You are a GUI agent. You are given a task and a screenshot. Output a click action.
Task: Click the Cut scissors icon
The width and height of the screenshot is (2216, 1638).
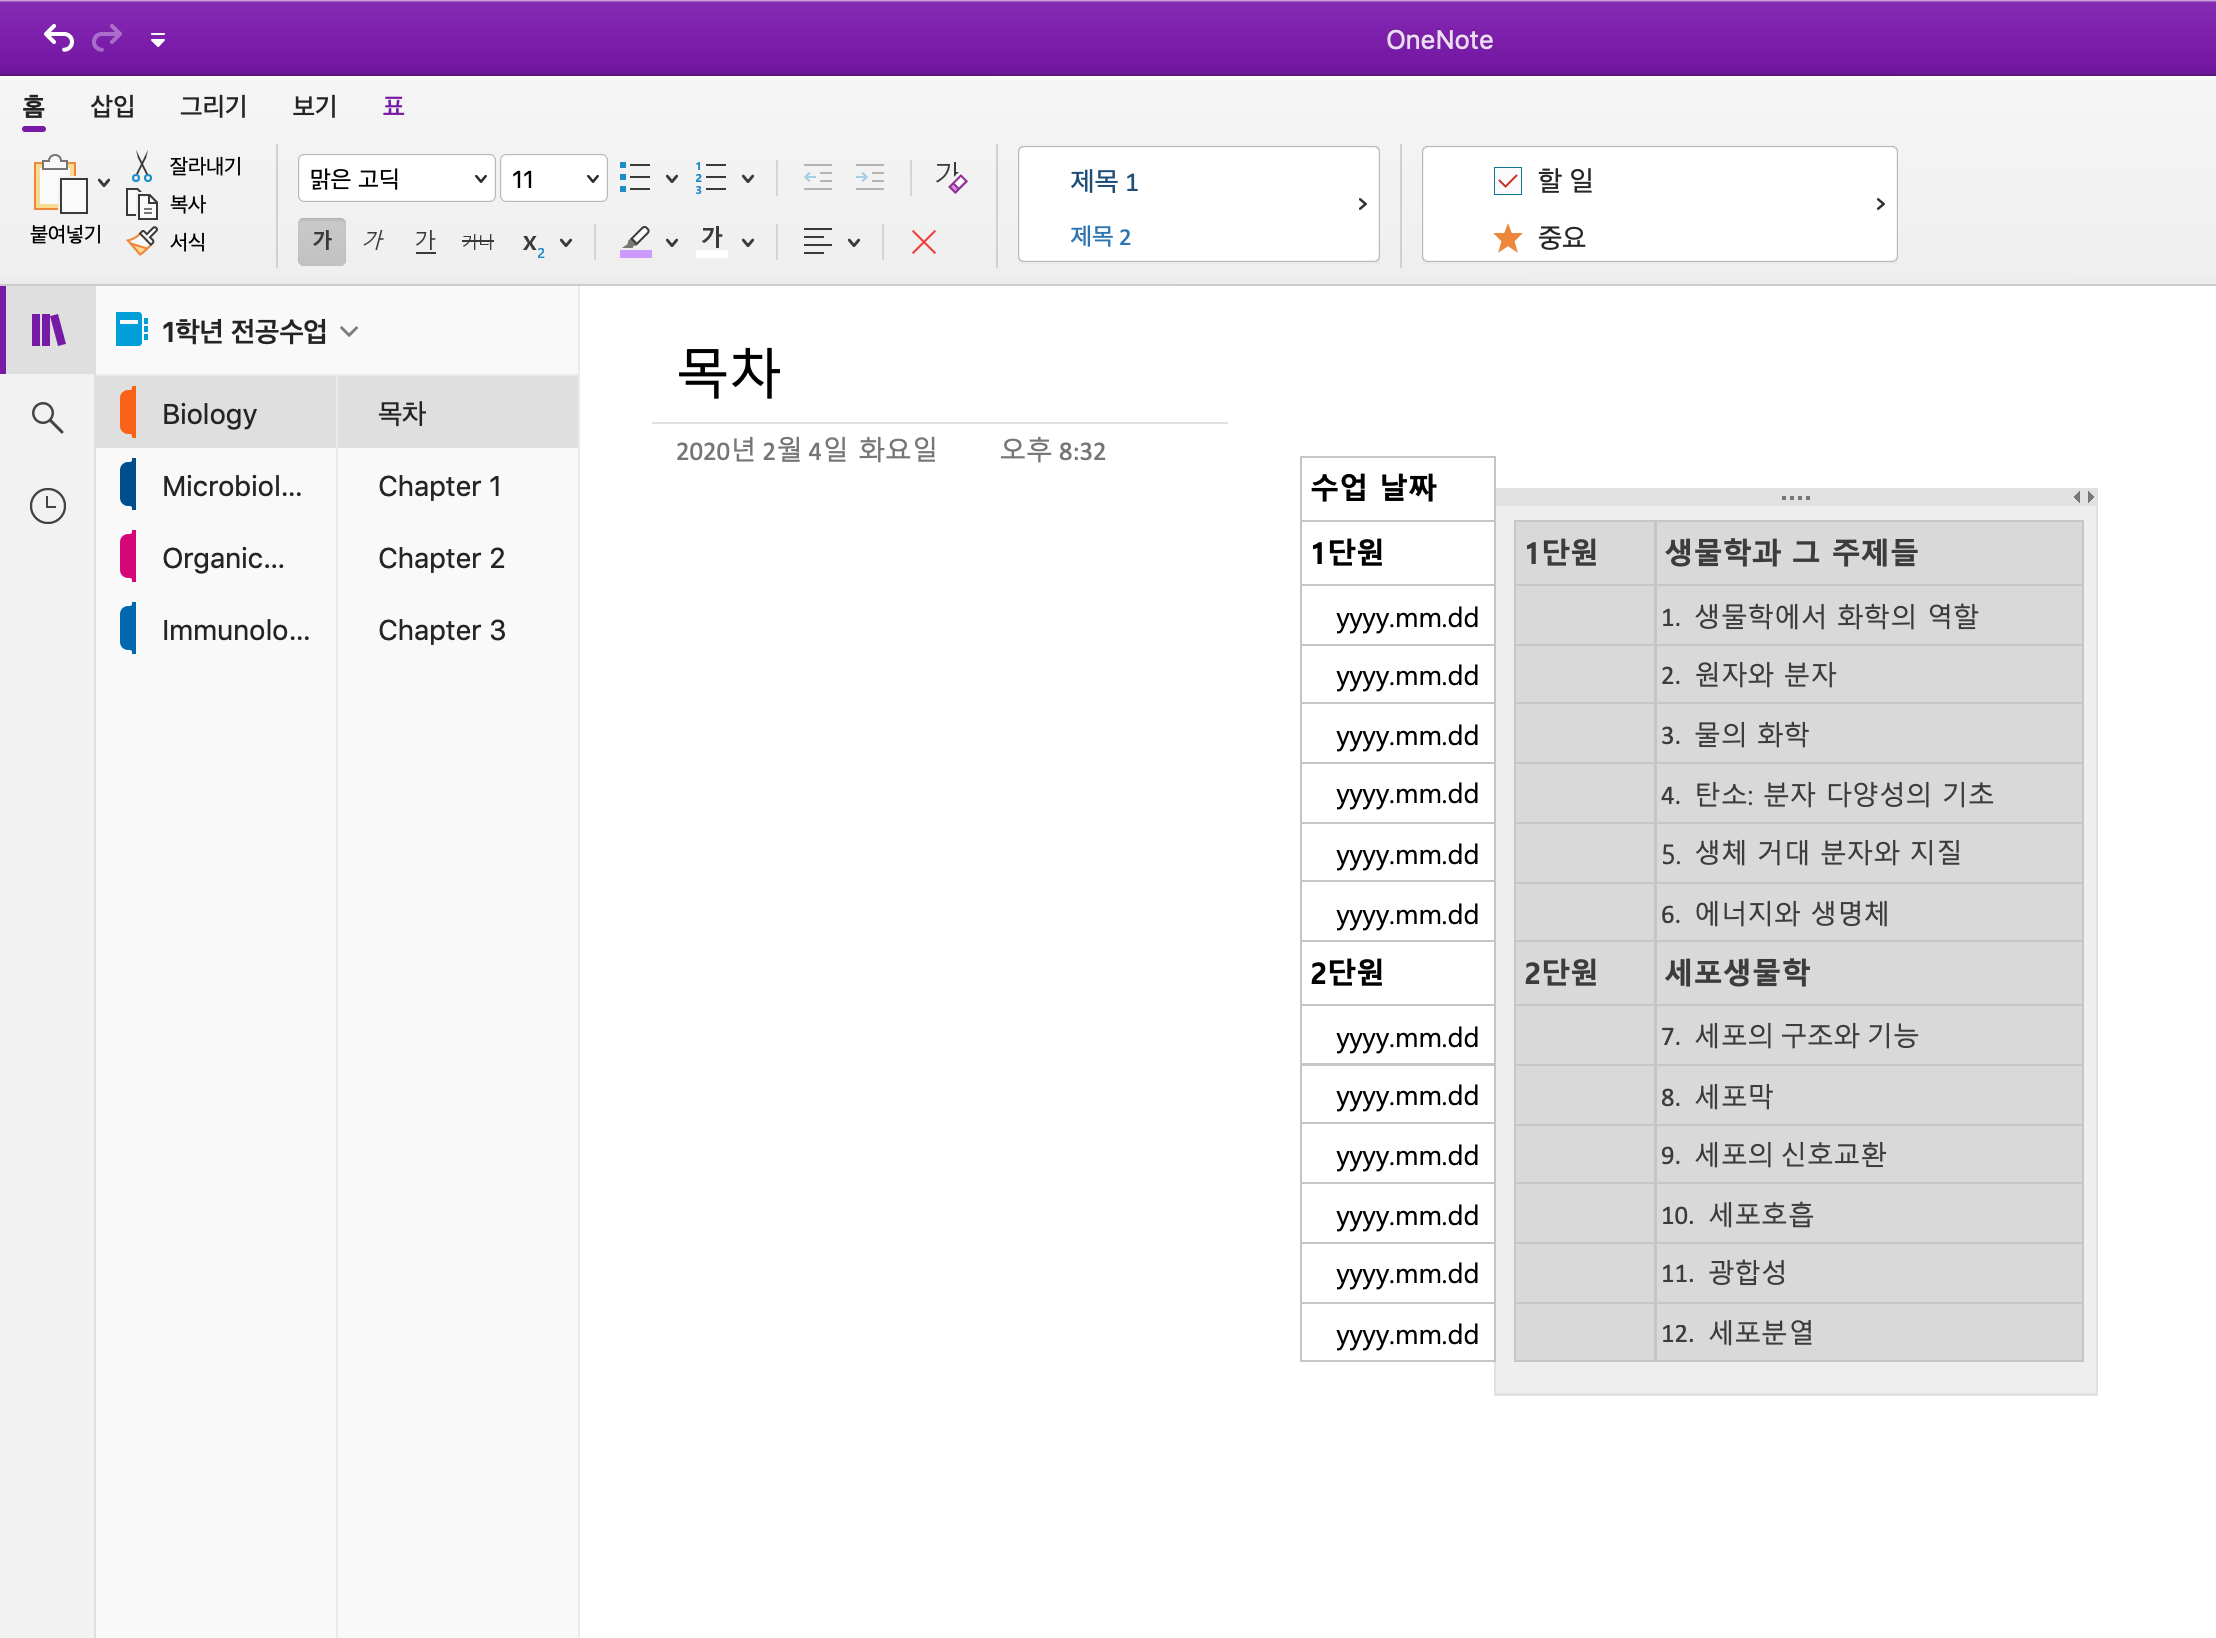tap(142, 166)
